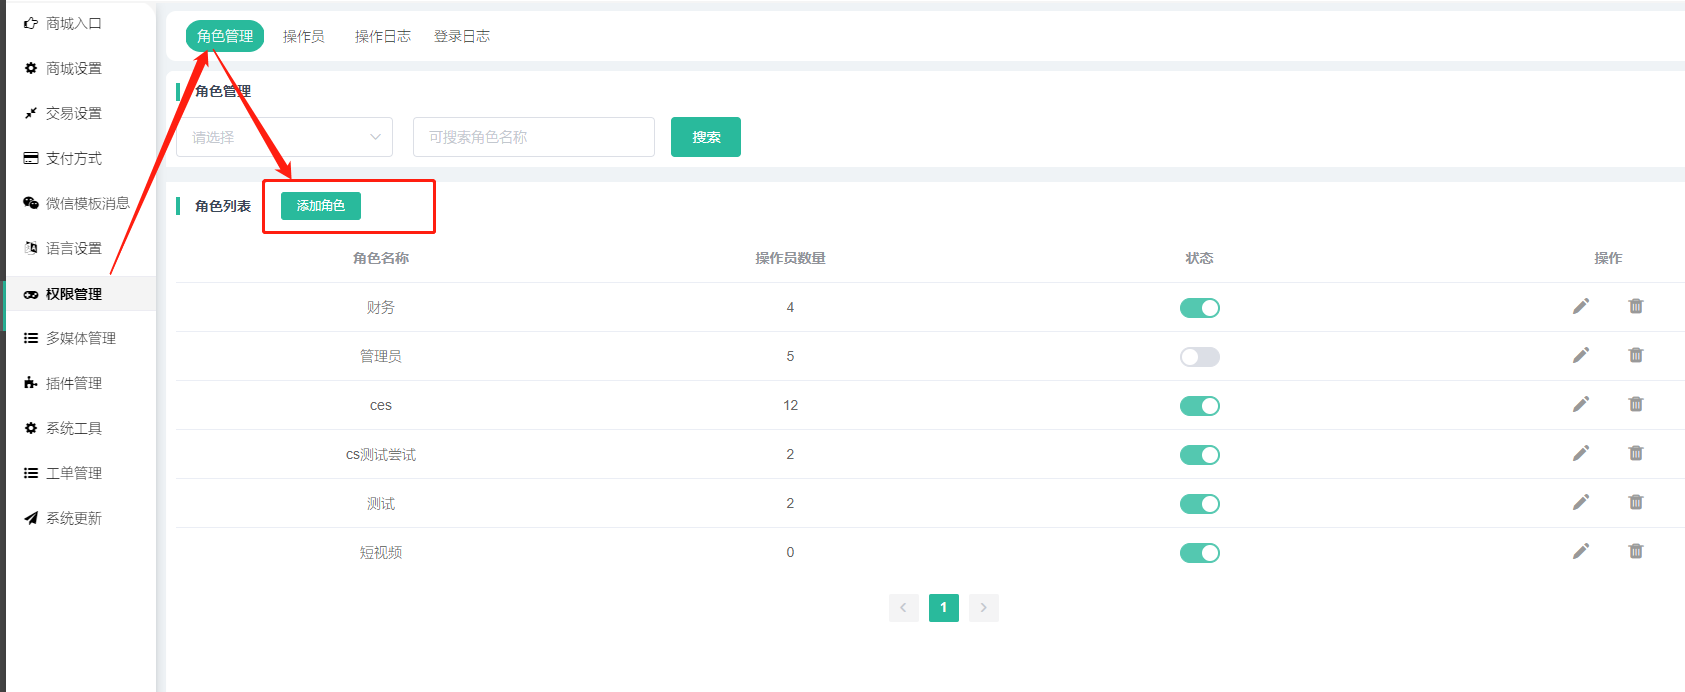Open the 请选择 dropdown in role filter
This screenshot has width=1685, height=692.
pyautogui.click(x=284, y=137)
